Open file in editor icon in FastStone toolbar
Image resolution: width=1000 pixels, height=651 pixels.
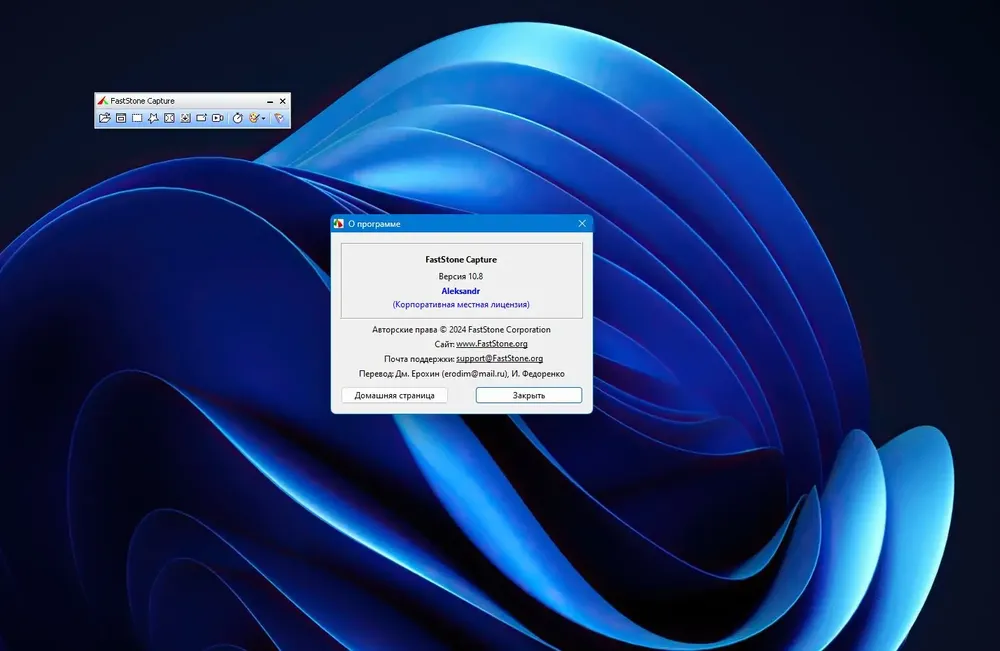pos(105,118)
